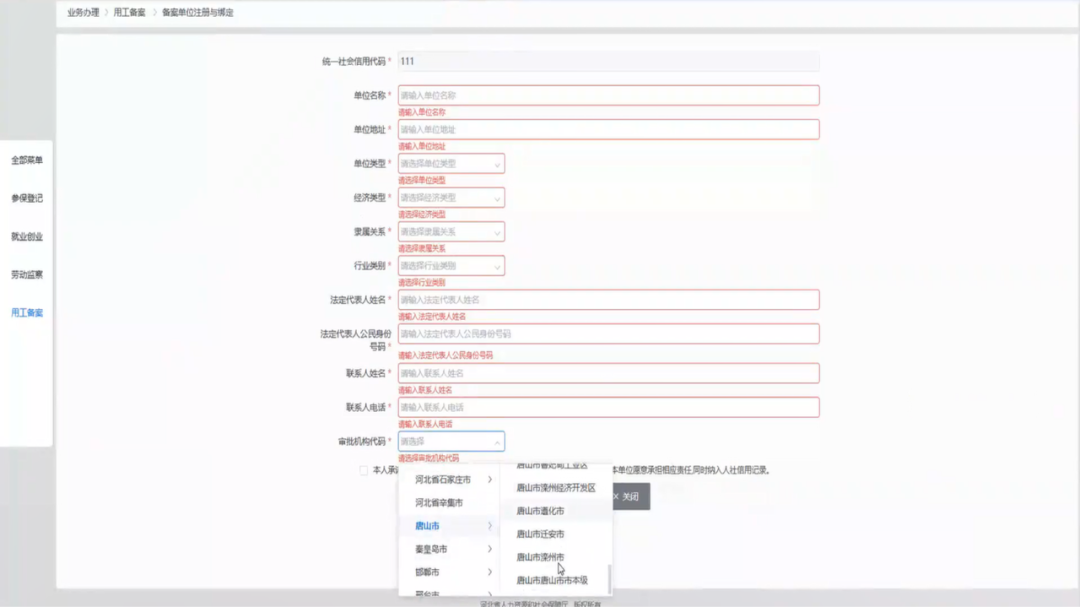Click the arrow next to 唐山市
This screenshot has width=1080, height=607.
(x=490, y=526)
